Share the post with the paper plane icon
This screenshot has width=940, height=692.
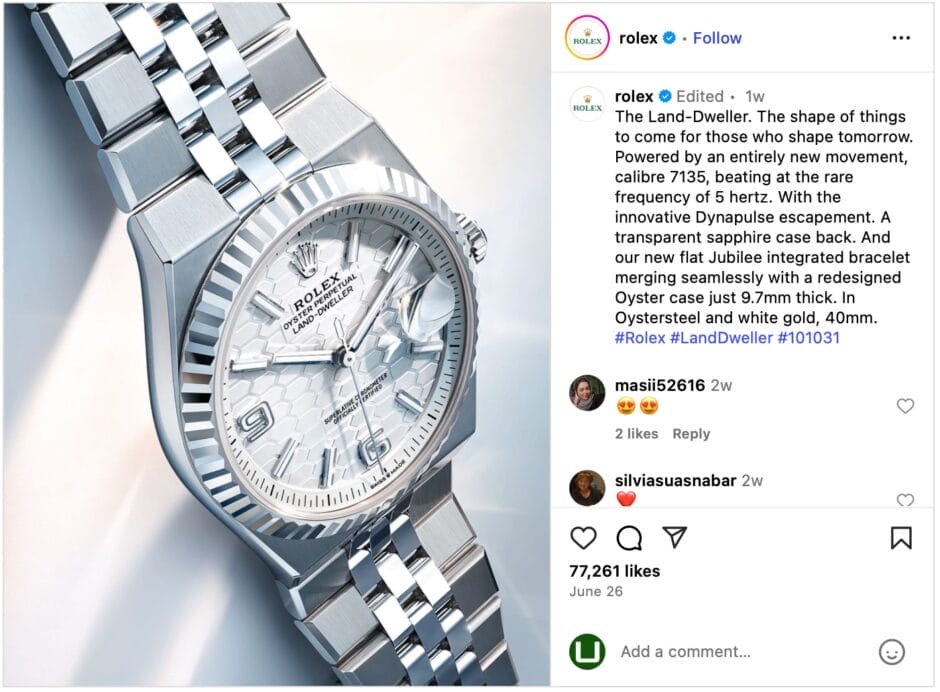(674, 537)
